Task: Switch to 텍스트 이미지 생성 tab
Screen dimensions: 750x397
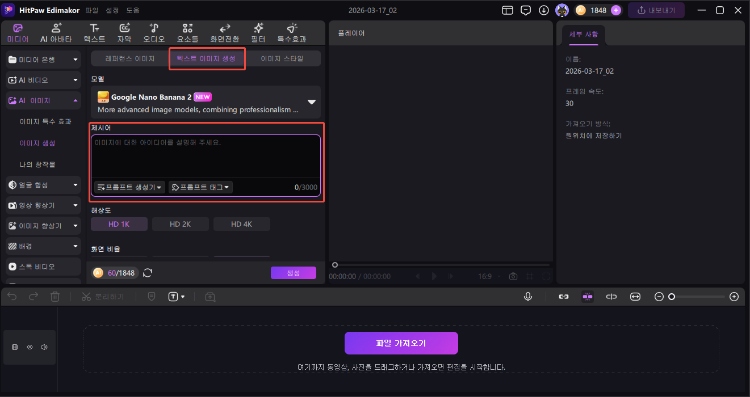Action: (x=206, y=59)
